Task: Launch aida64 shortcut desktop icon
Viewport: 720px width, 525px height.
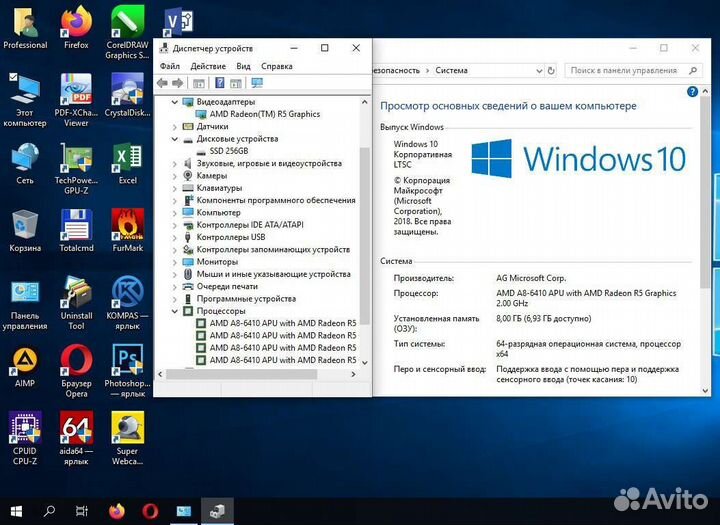Action: (76, 438)
